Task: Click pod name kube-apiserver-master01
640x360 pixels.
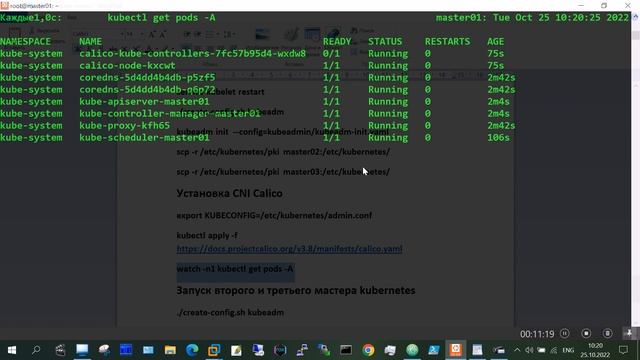Action: coord(144,102)
